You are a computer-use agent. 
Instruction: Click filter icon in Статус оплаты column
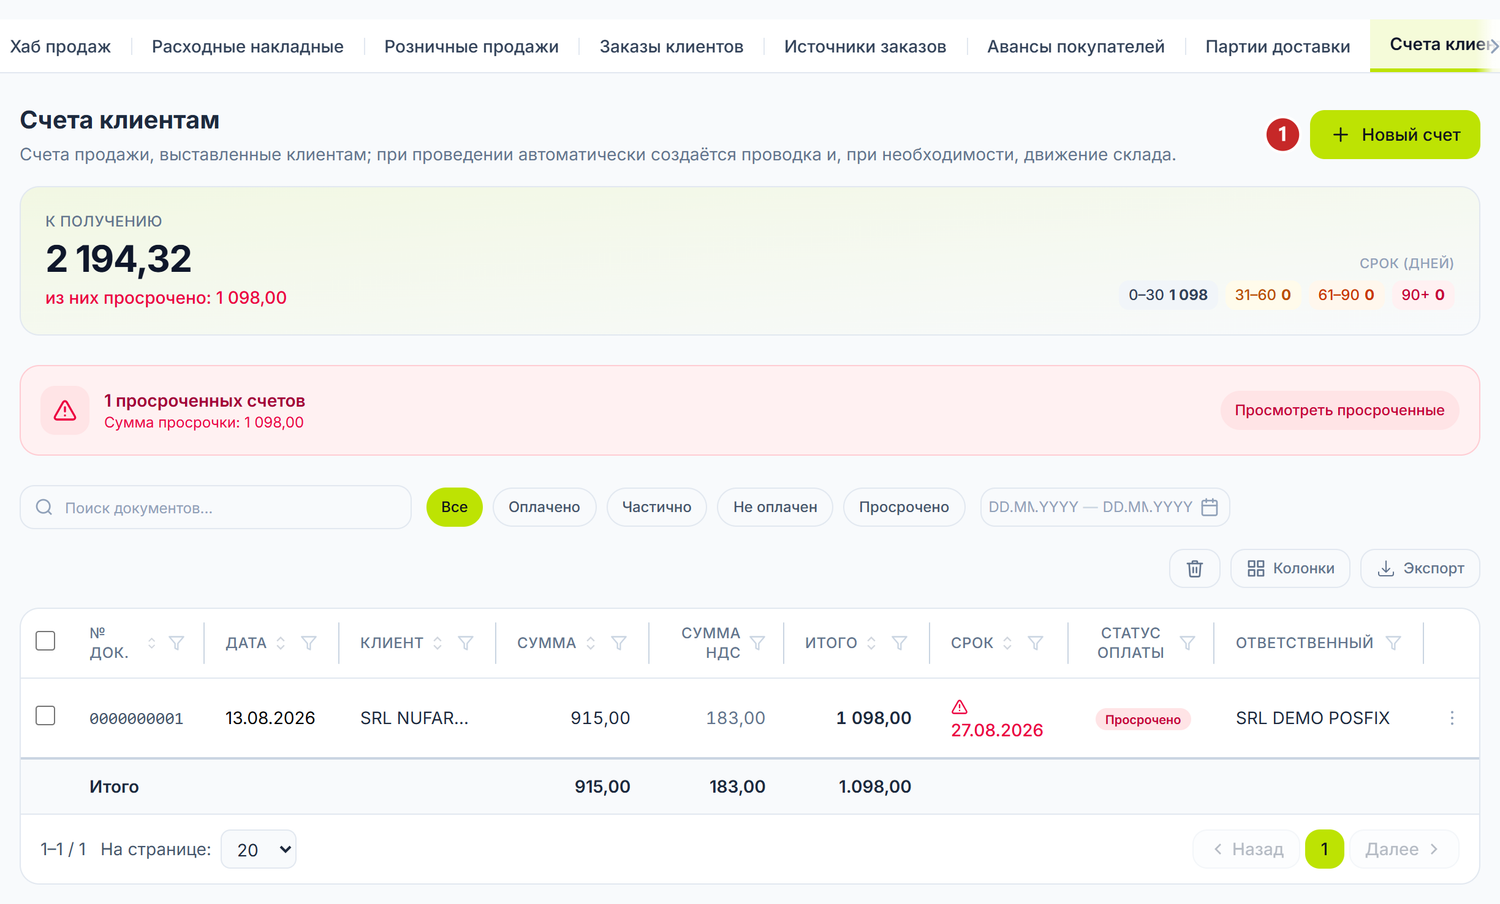click(x=1187, y=643)
